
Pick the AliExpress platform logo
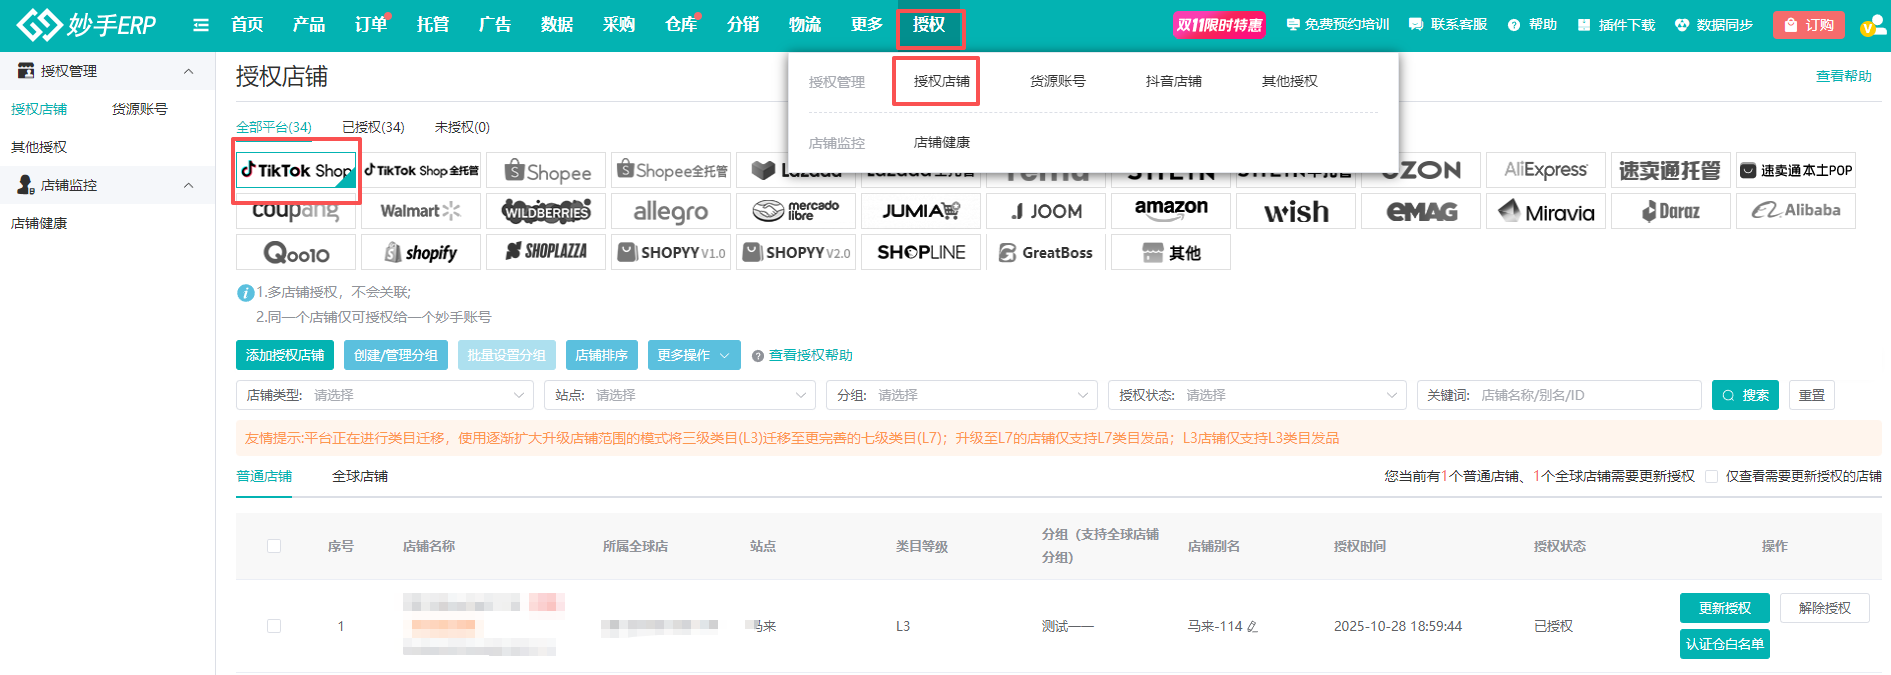[1545, 171]
